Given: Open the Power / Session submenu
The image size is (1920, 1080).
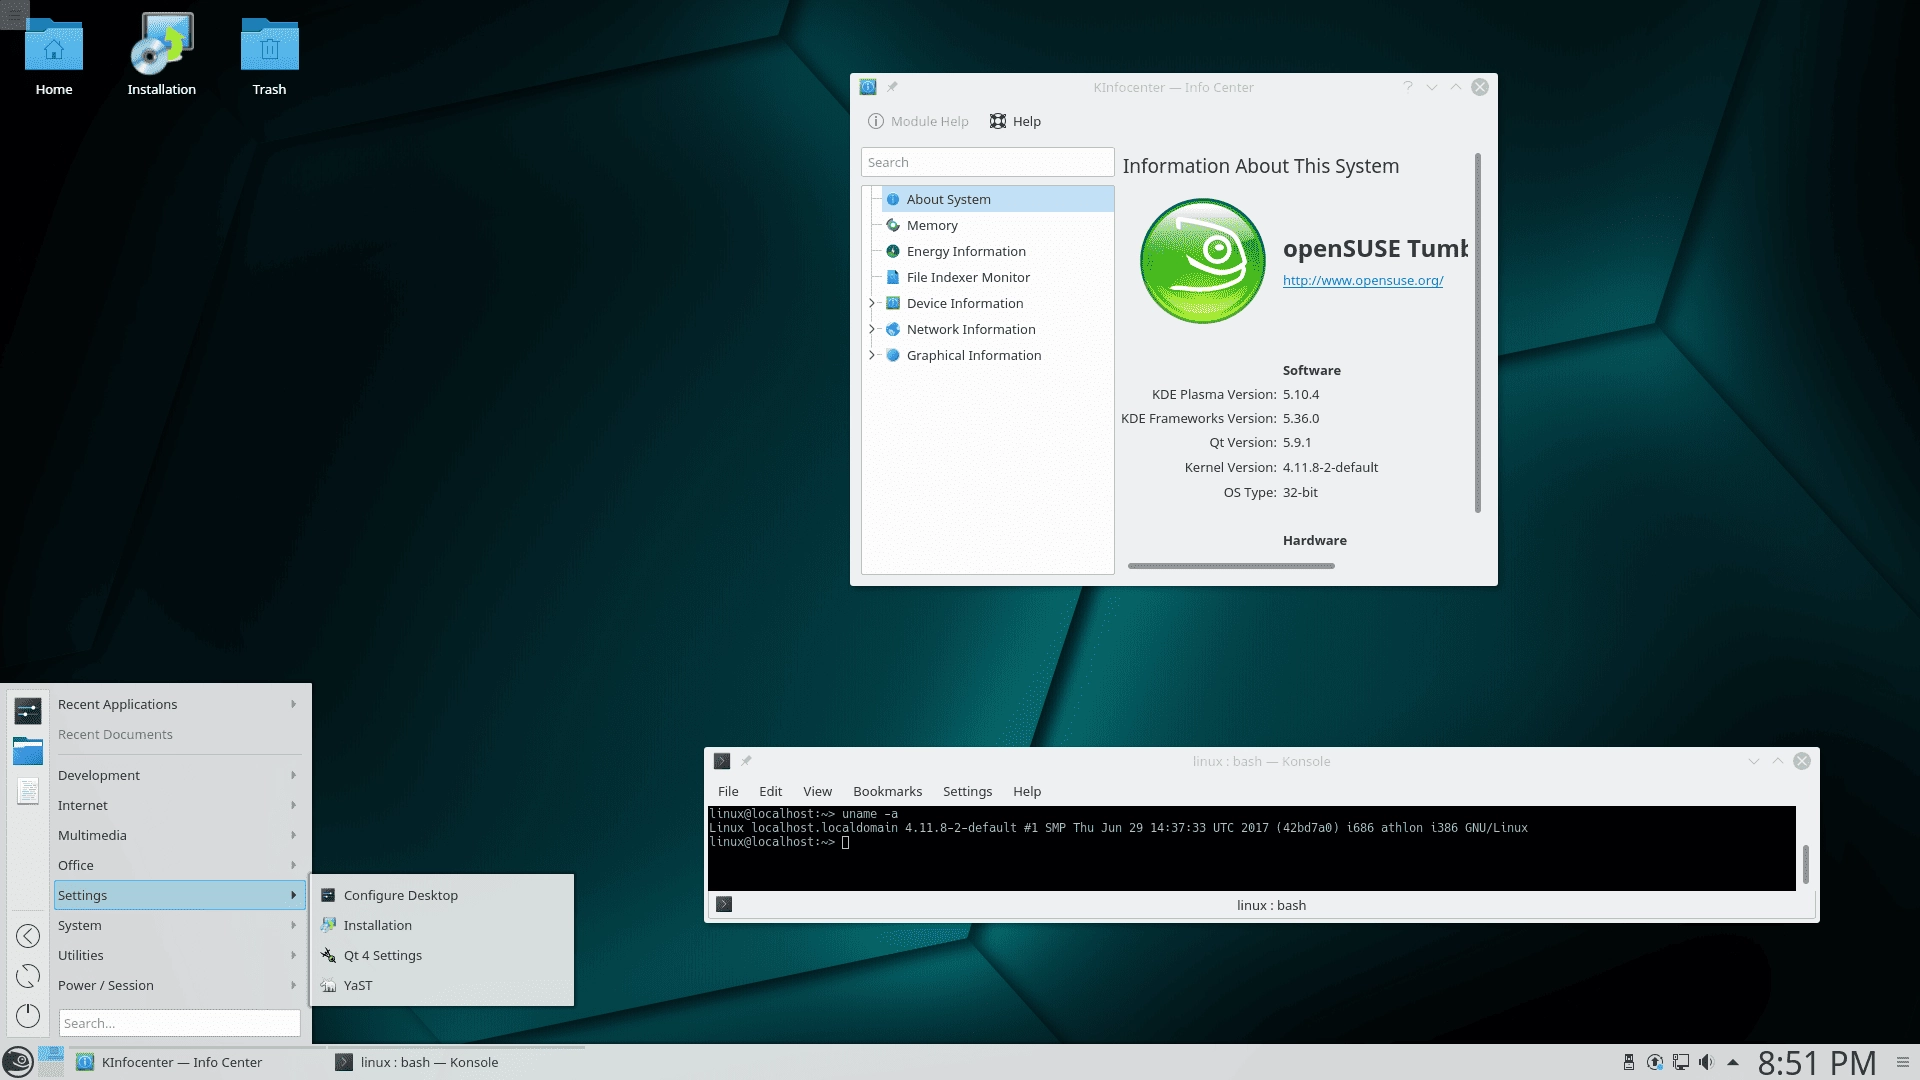Looking at the screenshot, I should click(178, 985).
